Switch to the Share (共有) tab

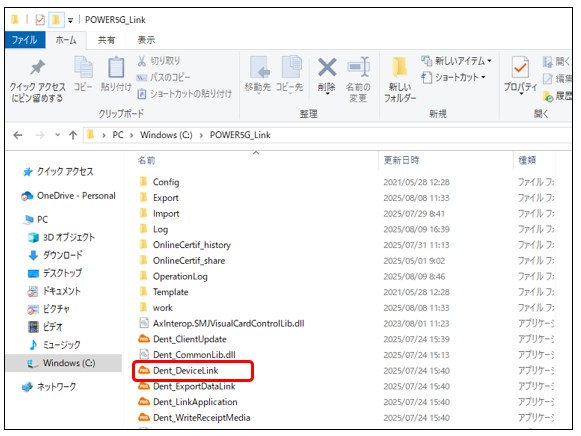pyautogui.click(x=106, y=40)
